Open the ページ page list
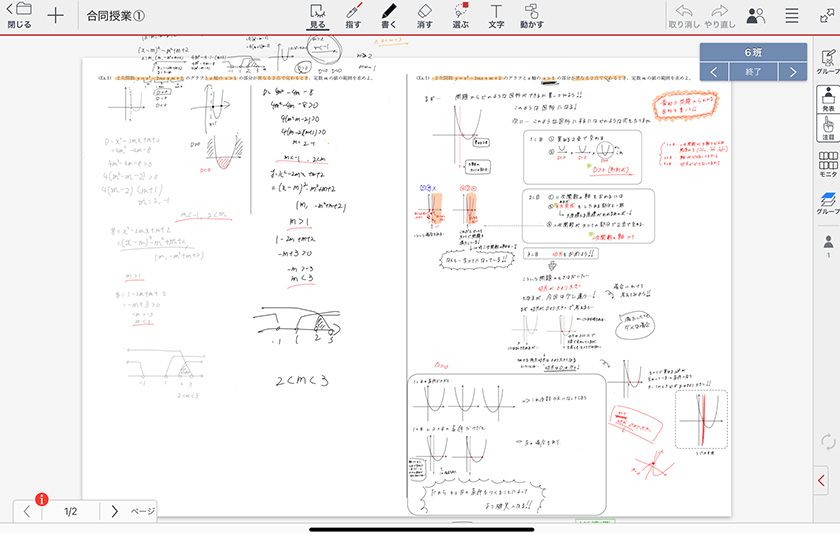Viewport: 840px width, 533px height. point(143,511)
